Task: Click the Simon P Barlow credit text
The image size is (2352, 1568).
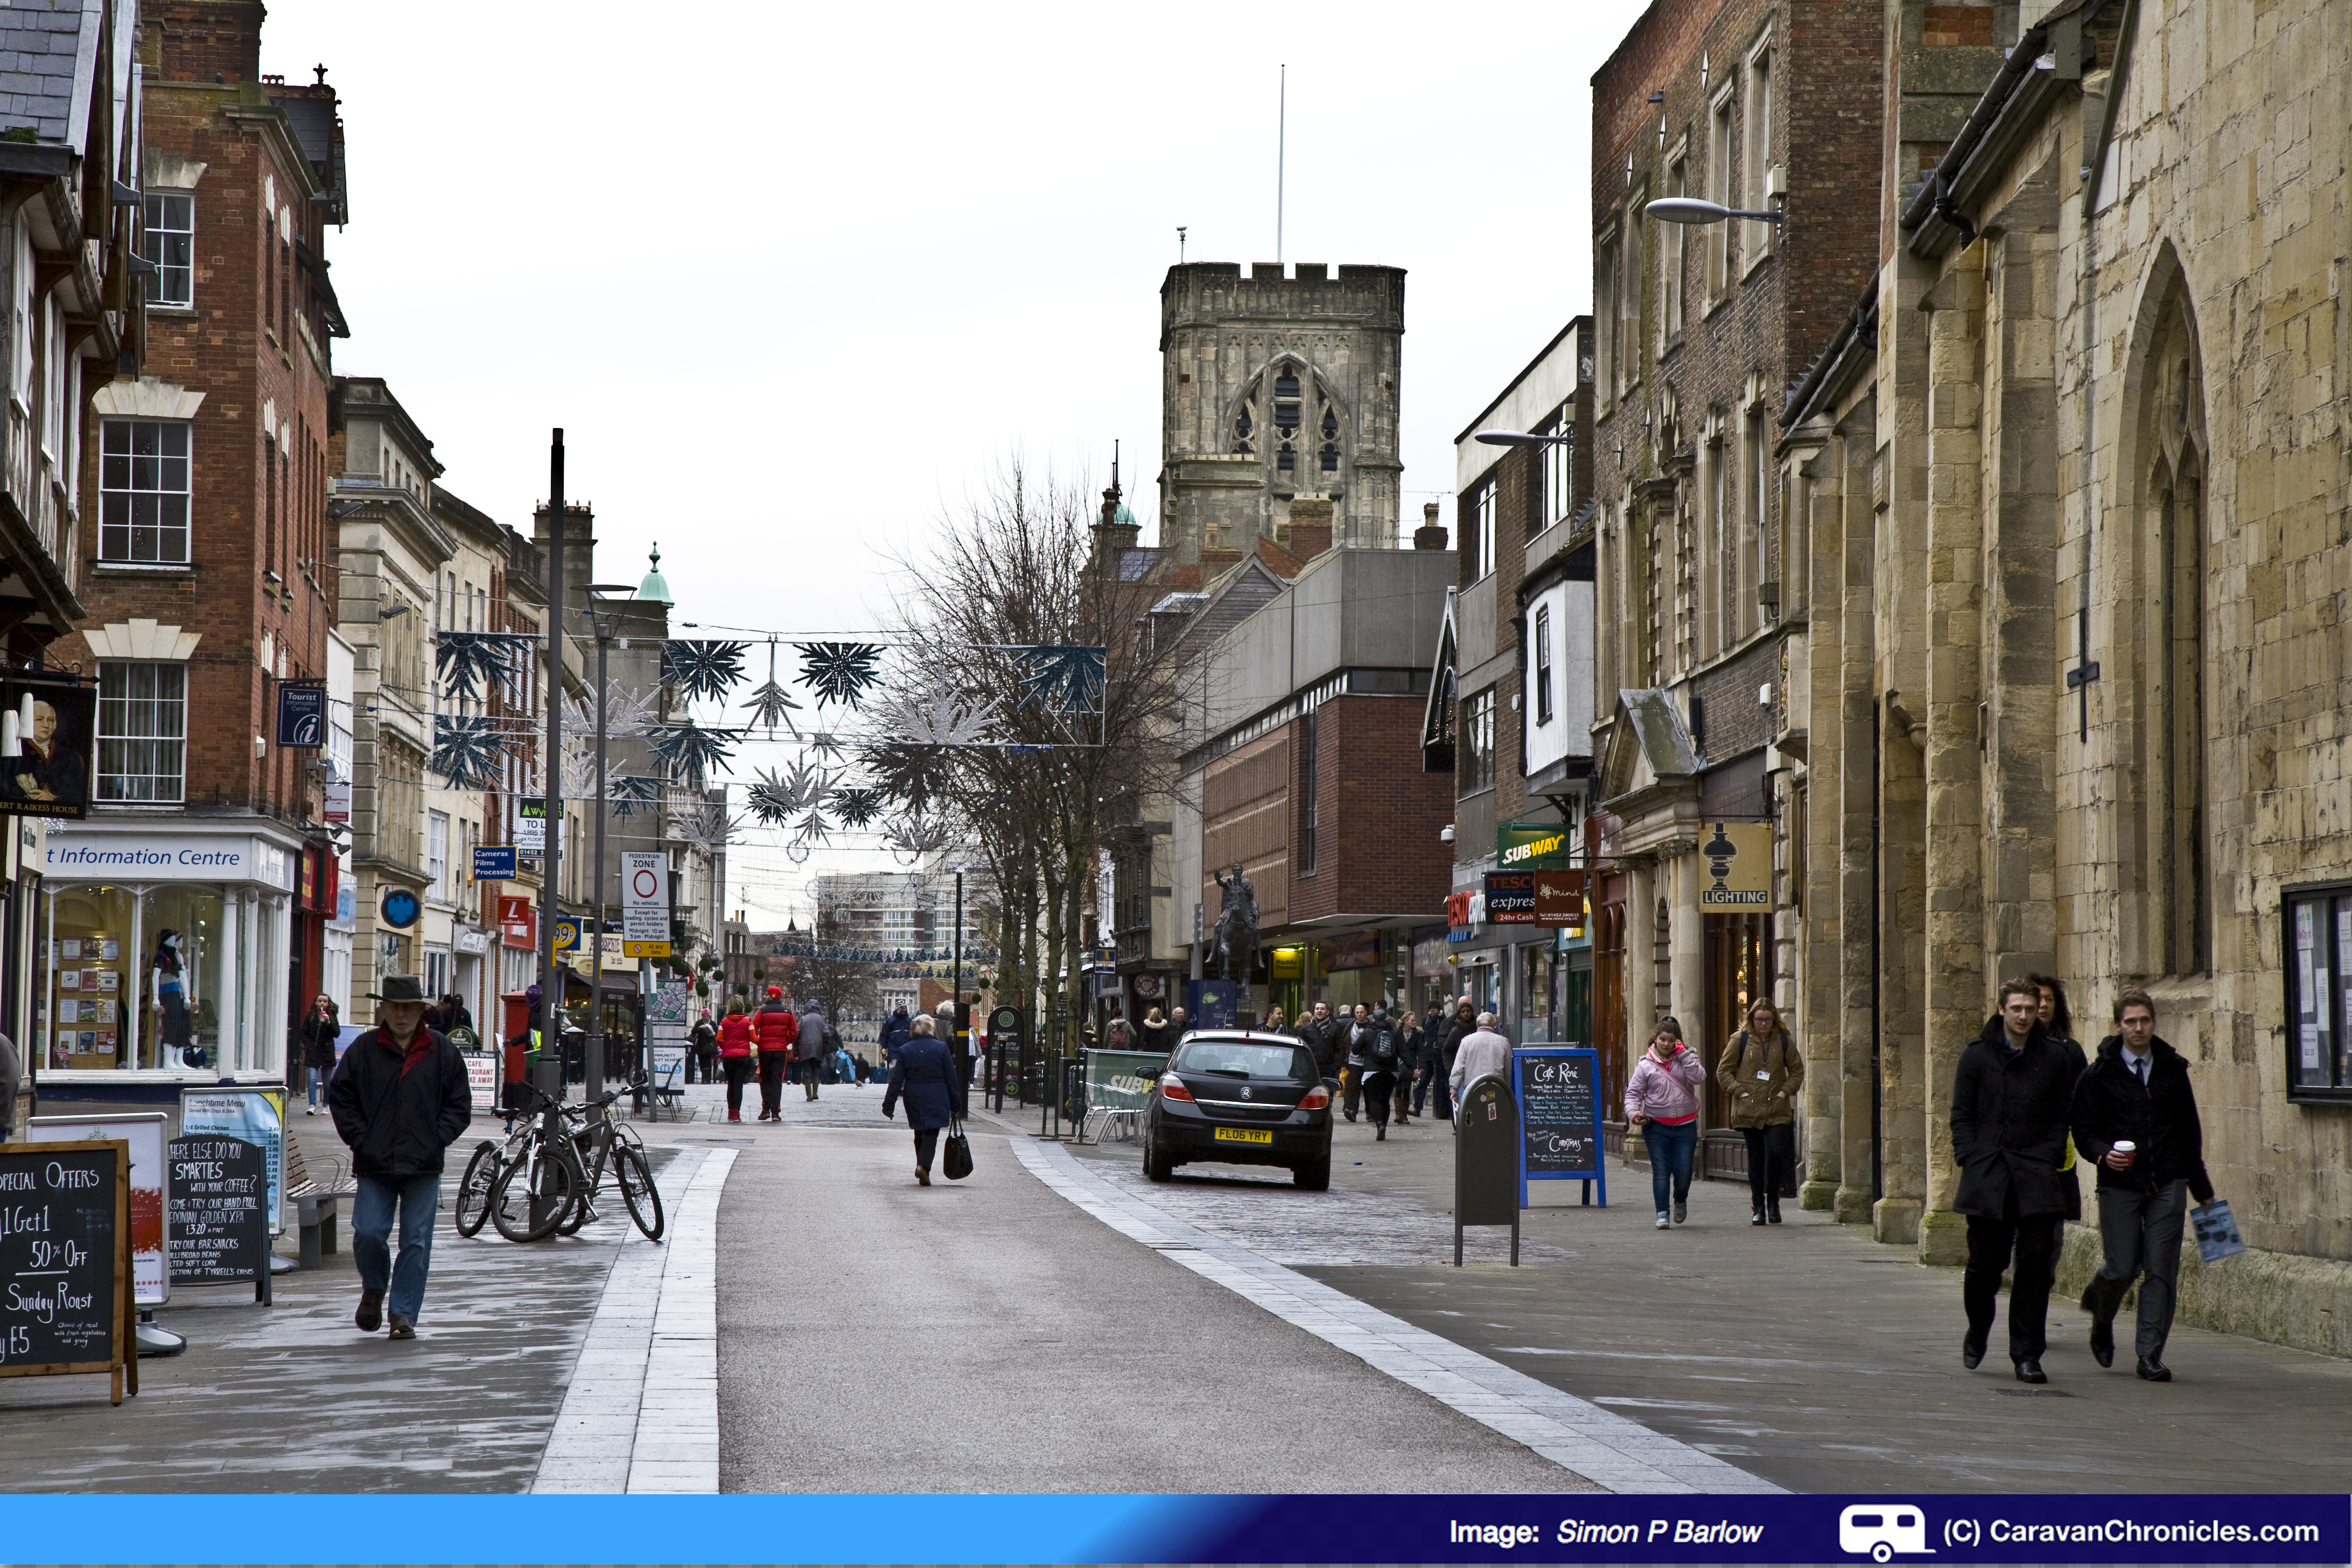Action: coord(1659,1532)
